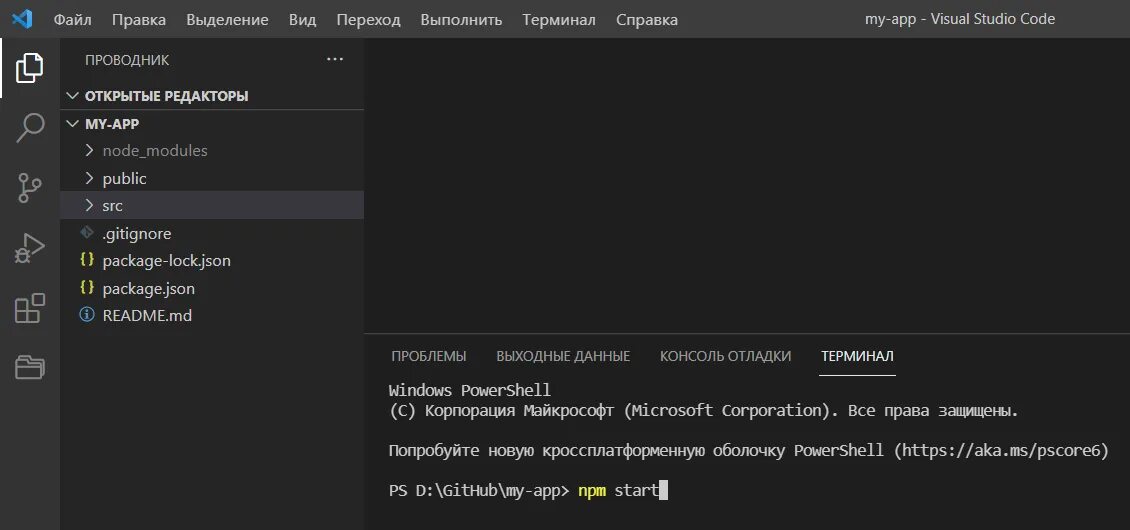Viewport: 1130px width, 530px height.
Task: Switch to the ВЫХОДНЫЕ ДАННЫЕ panel tab
Action: pos(564,356)
